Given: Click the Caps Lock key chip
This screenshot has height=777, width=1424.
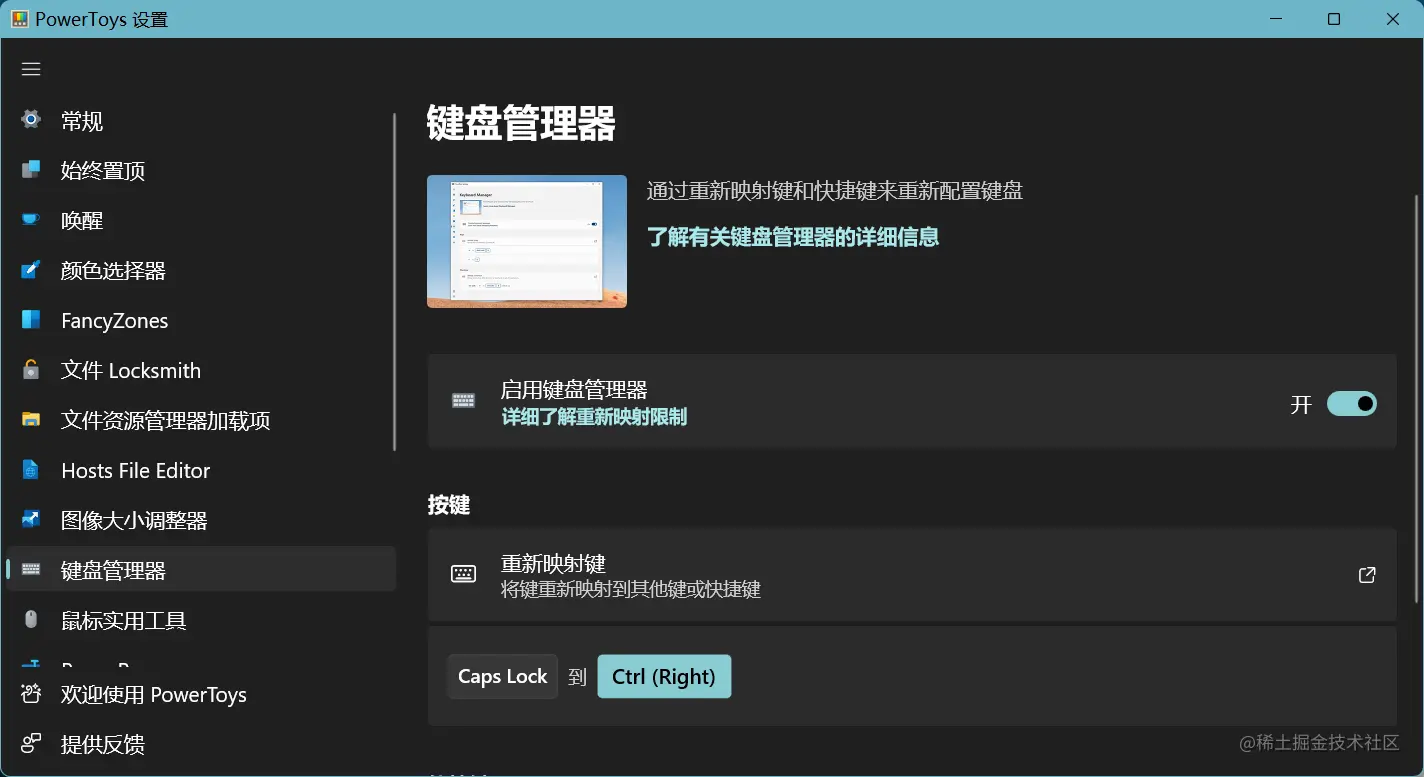Looking at the screenshot, I should point(503,676).
